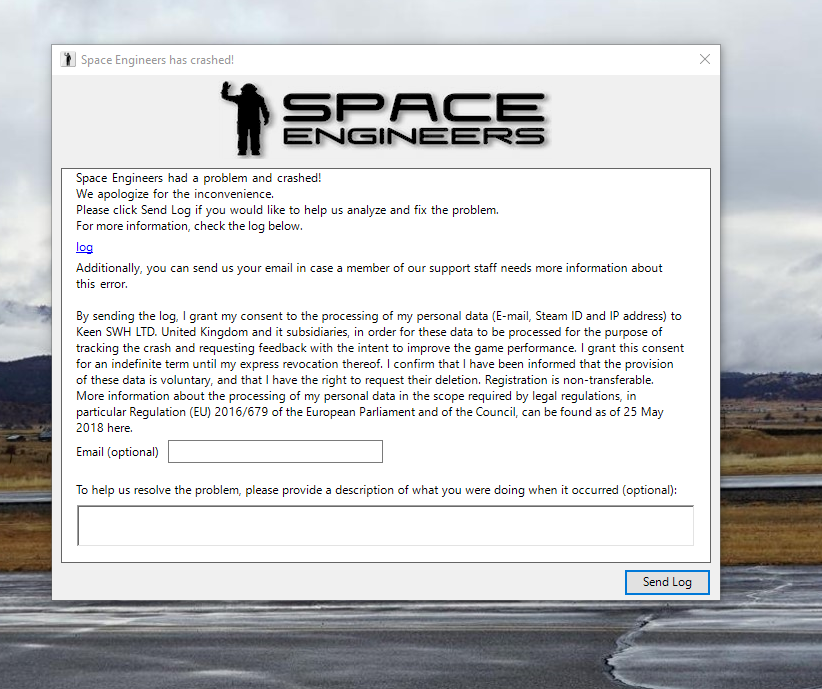
Task: Close the Space Engineers crash dialog
Action: pos(705,59)
